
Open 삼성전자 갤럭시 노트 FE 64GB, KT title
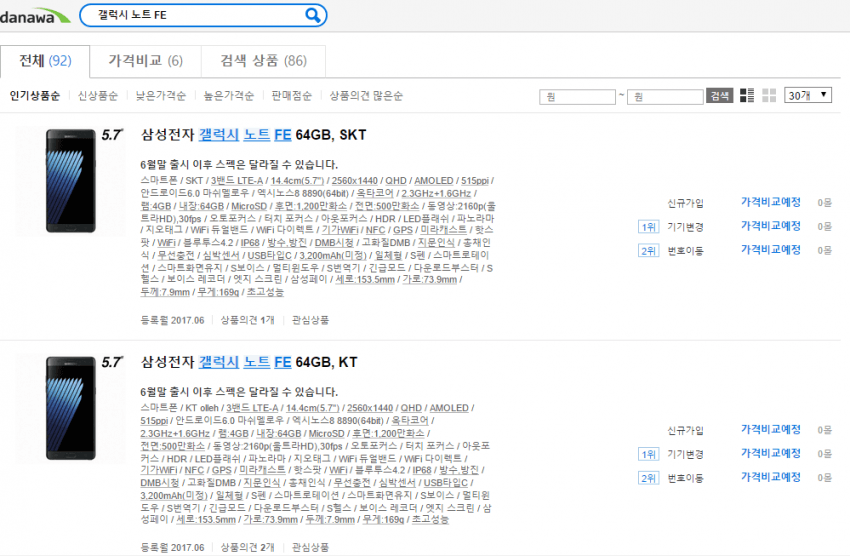point(249,362)
